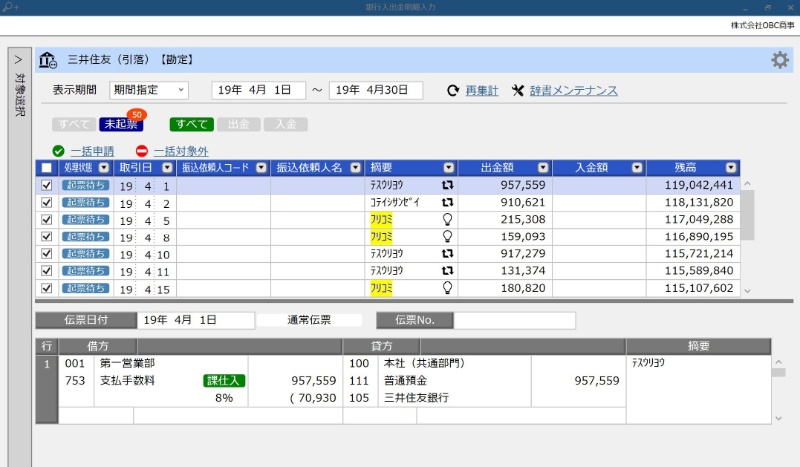Uncheck the checkbox for the 917,279 row
Viewport: 800px width, 467px height.
click(x=46, y=254)
